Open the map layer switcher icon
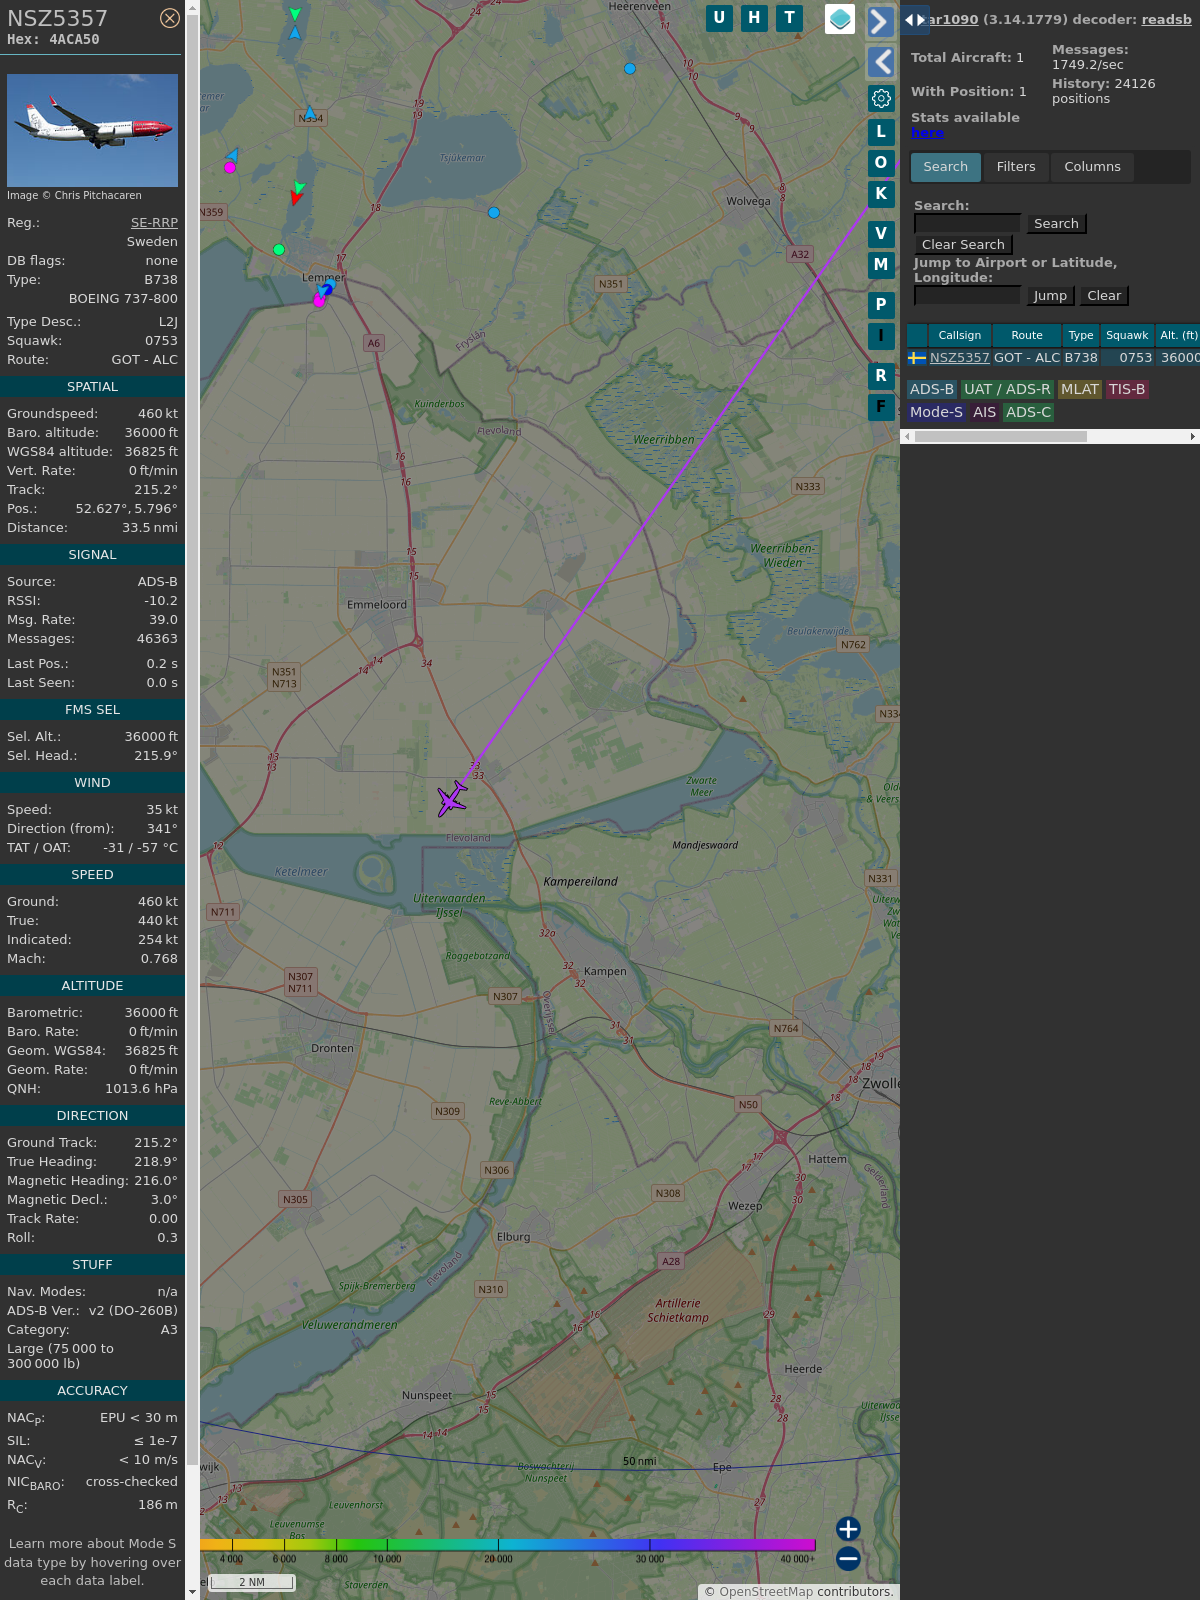Image resolution: width=1200 pixels, height=1600 pixels. point(840,18)
